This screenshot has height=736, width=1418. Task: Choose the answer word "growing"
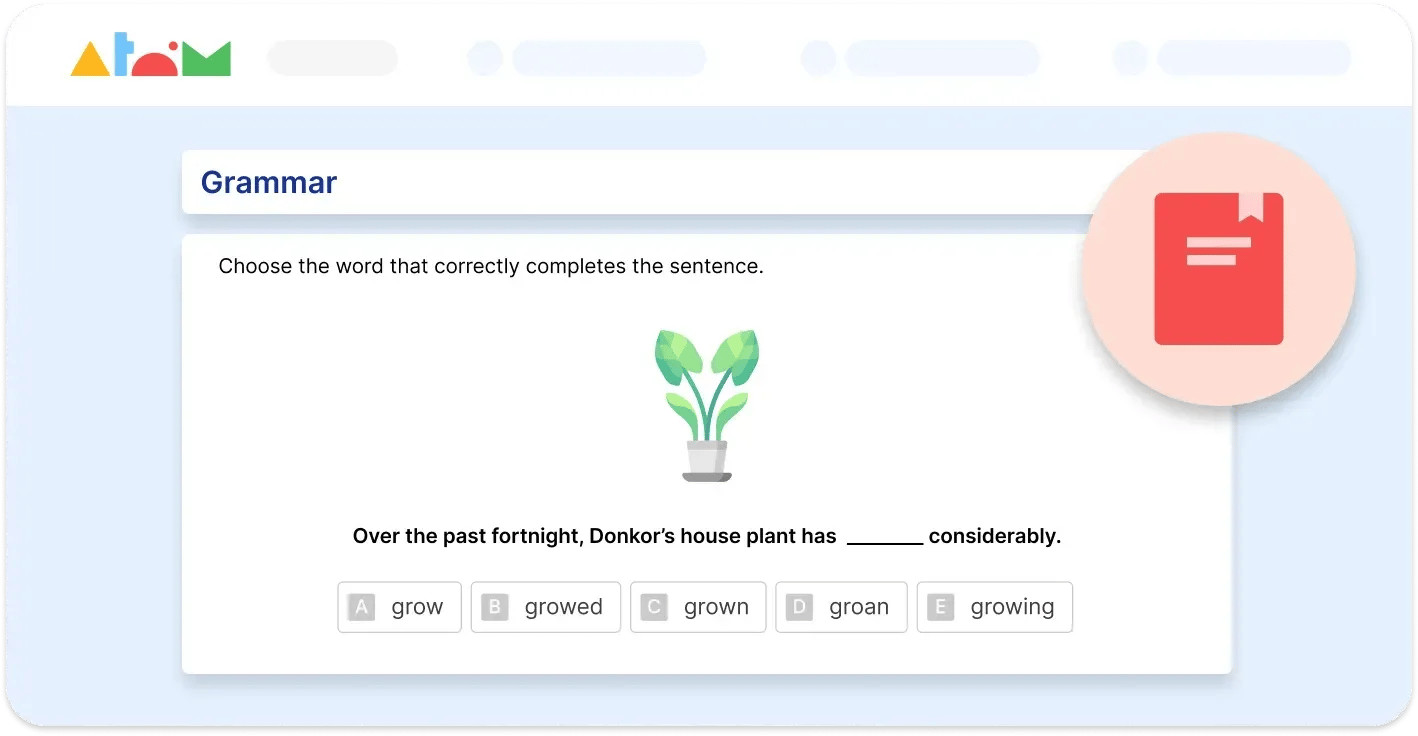pos(1012,607)
